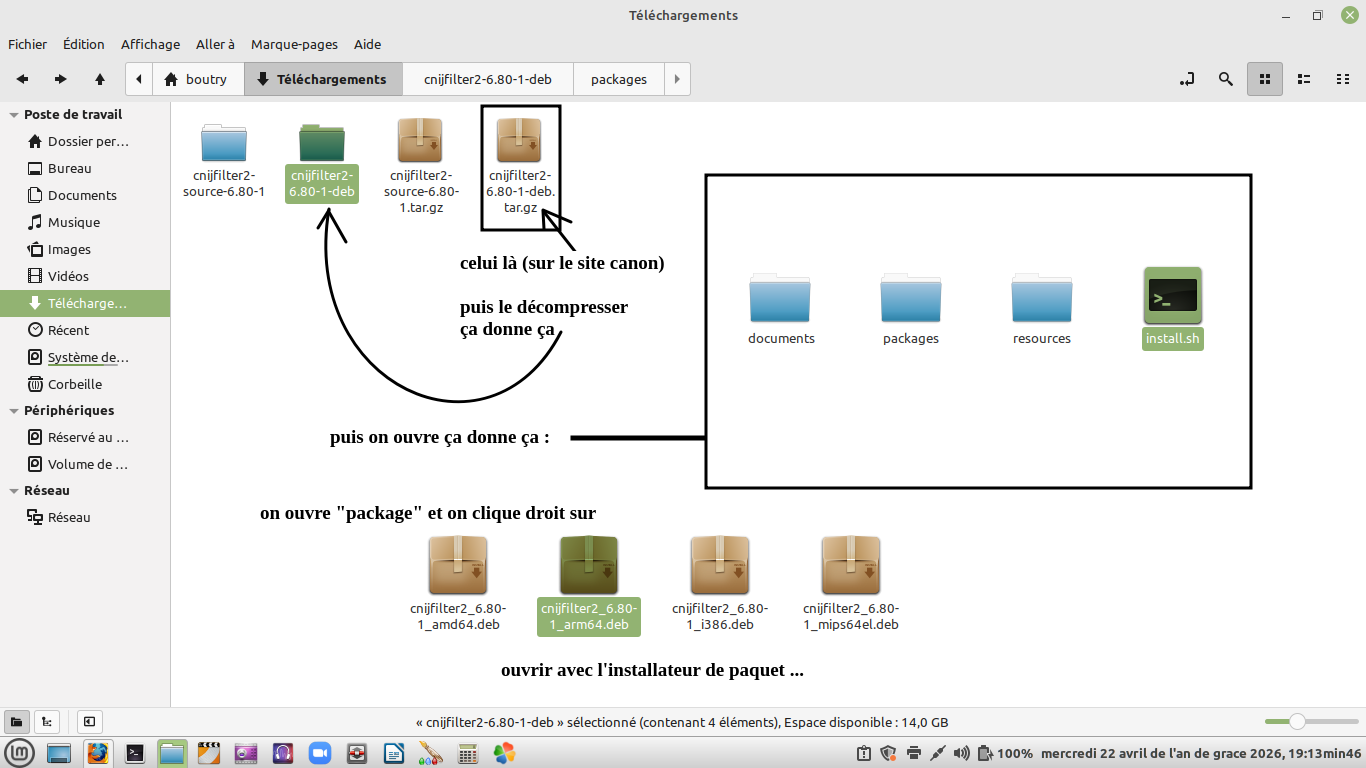Go back using the back arrow

[22, 79]
